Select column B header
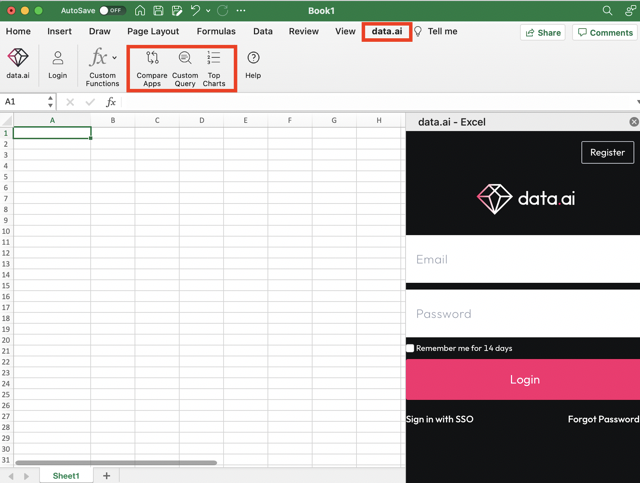The image size is (640, 483). (113, 120)
